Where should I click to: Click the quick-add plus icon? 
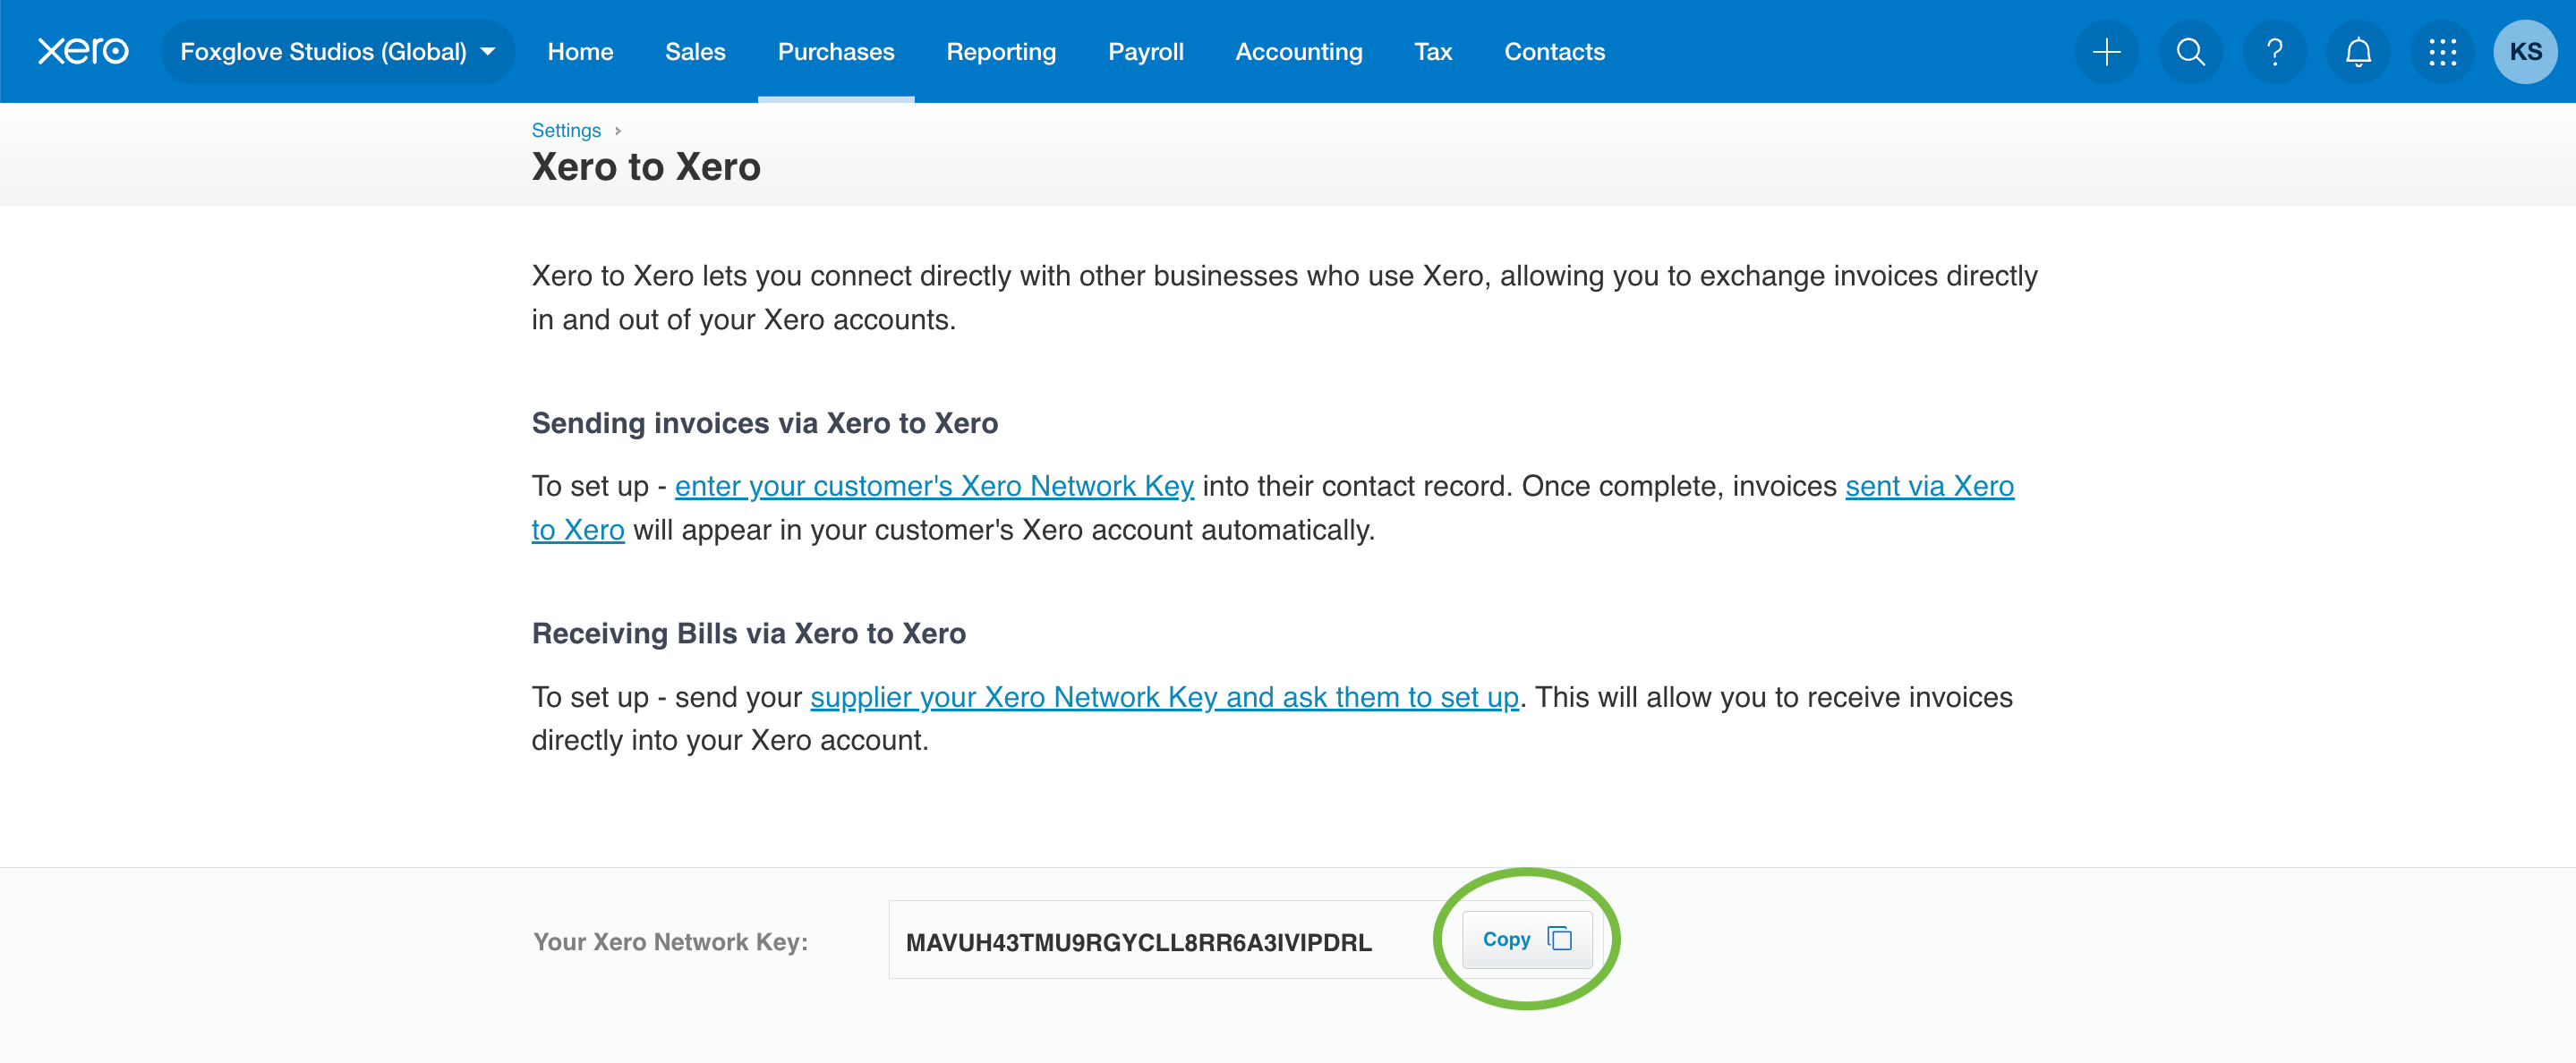2106,52
